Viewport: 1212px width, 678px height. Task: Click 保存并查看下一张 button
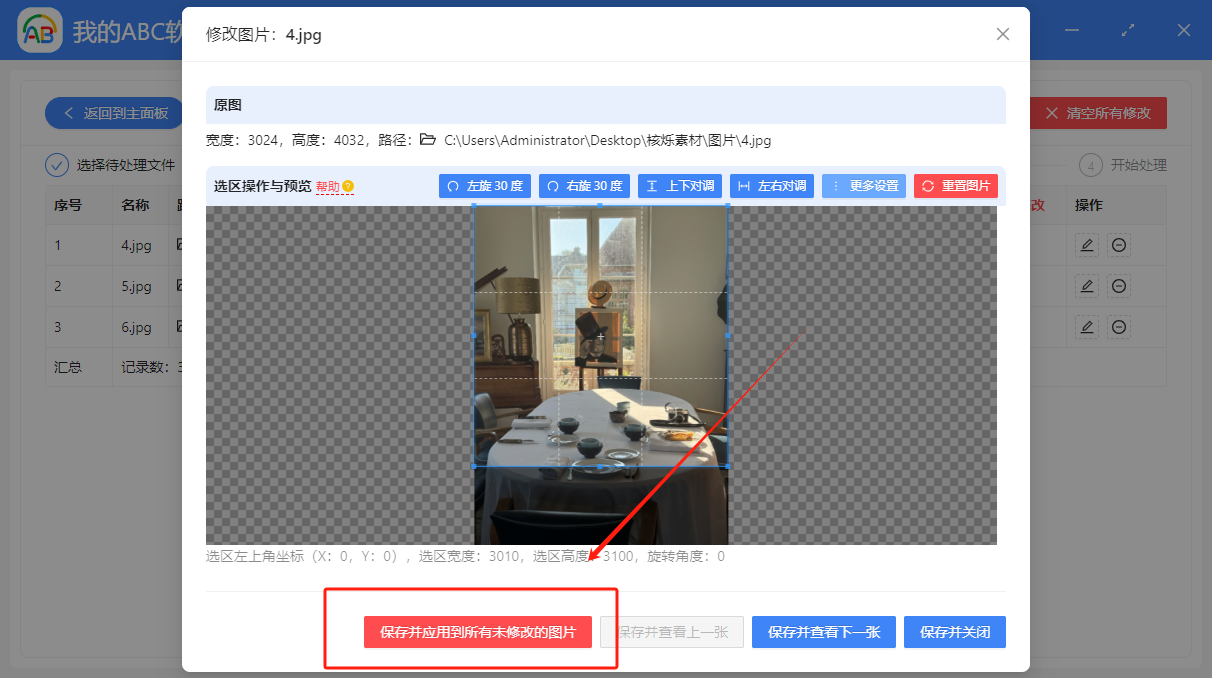[x=824, y=632]
